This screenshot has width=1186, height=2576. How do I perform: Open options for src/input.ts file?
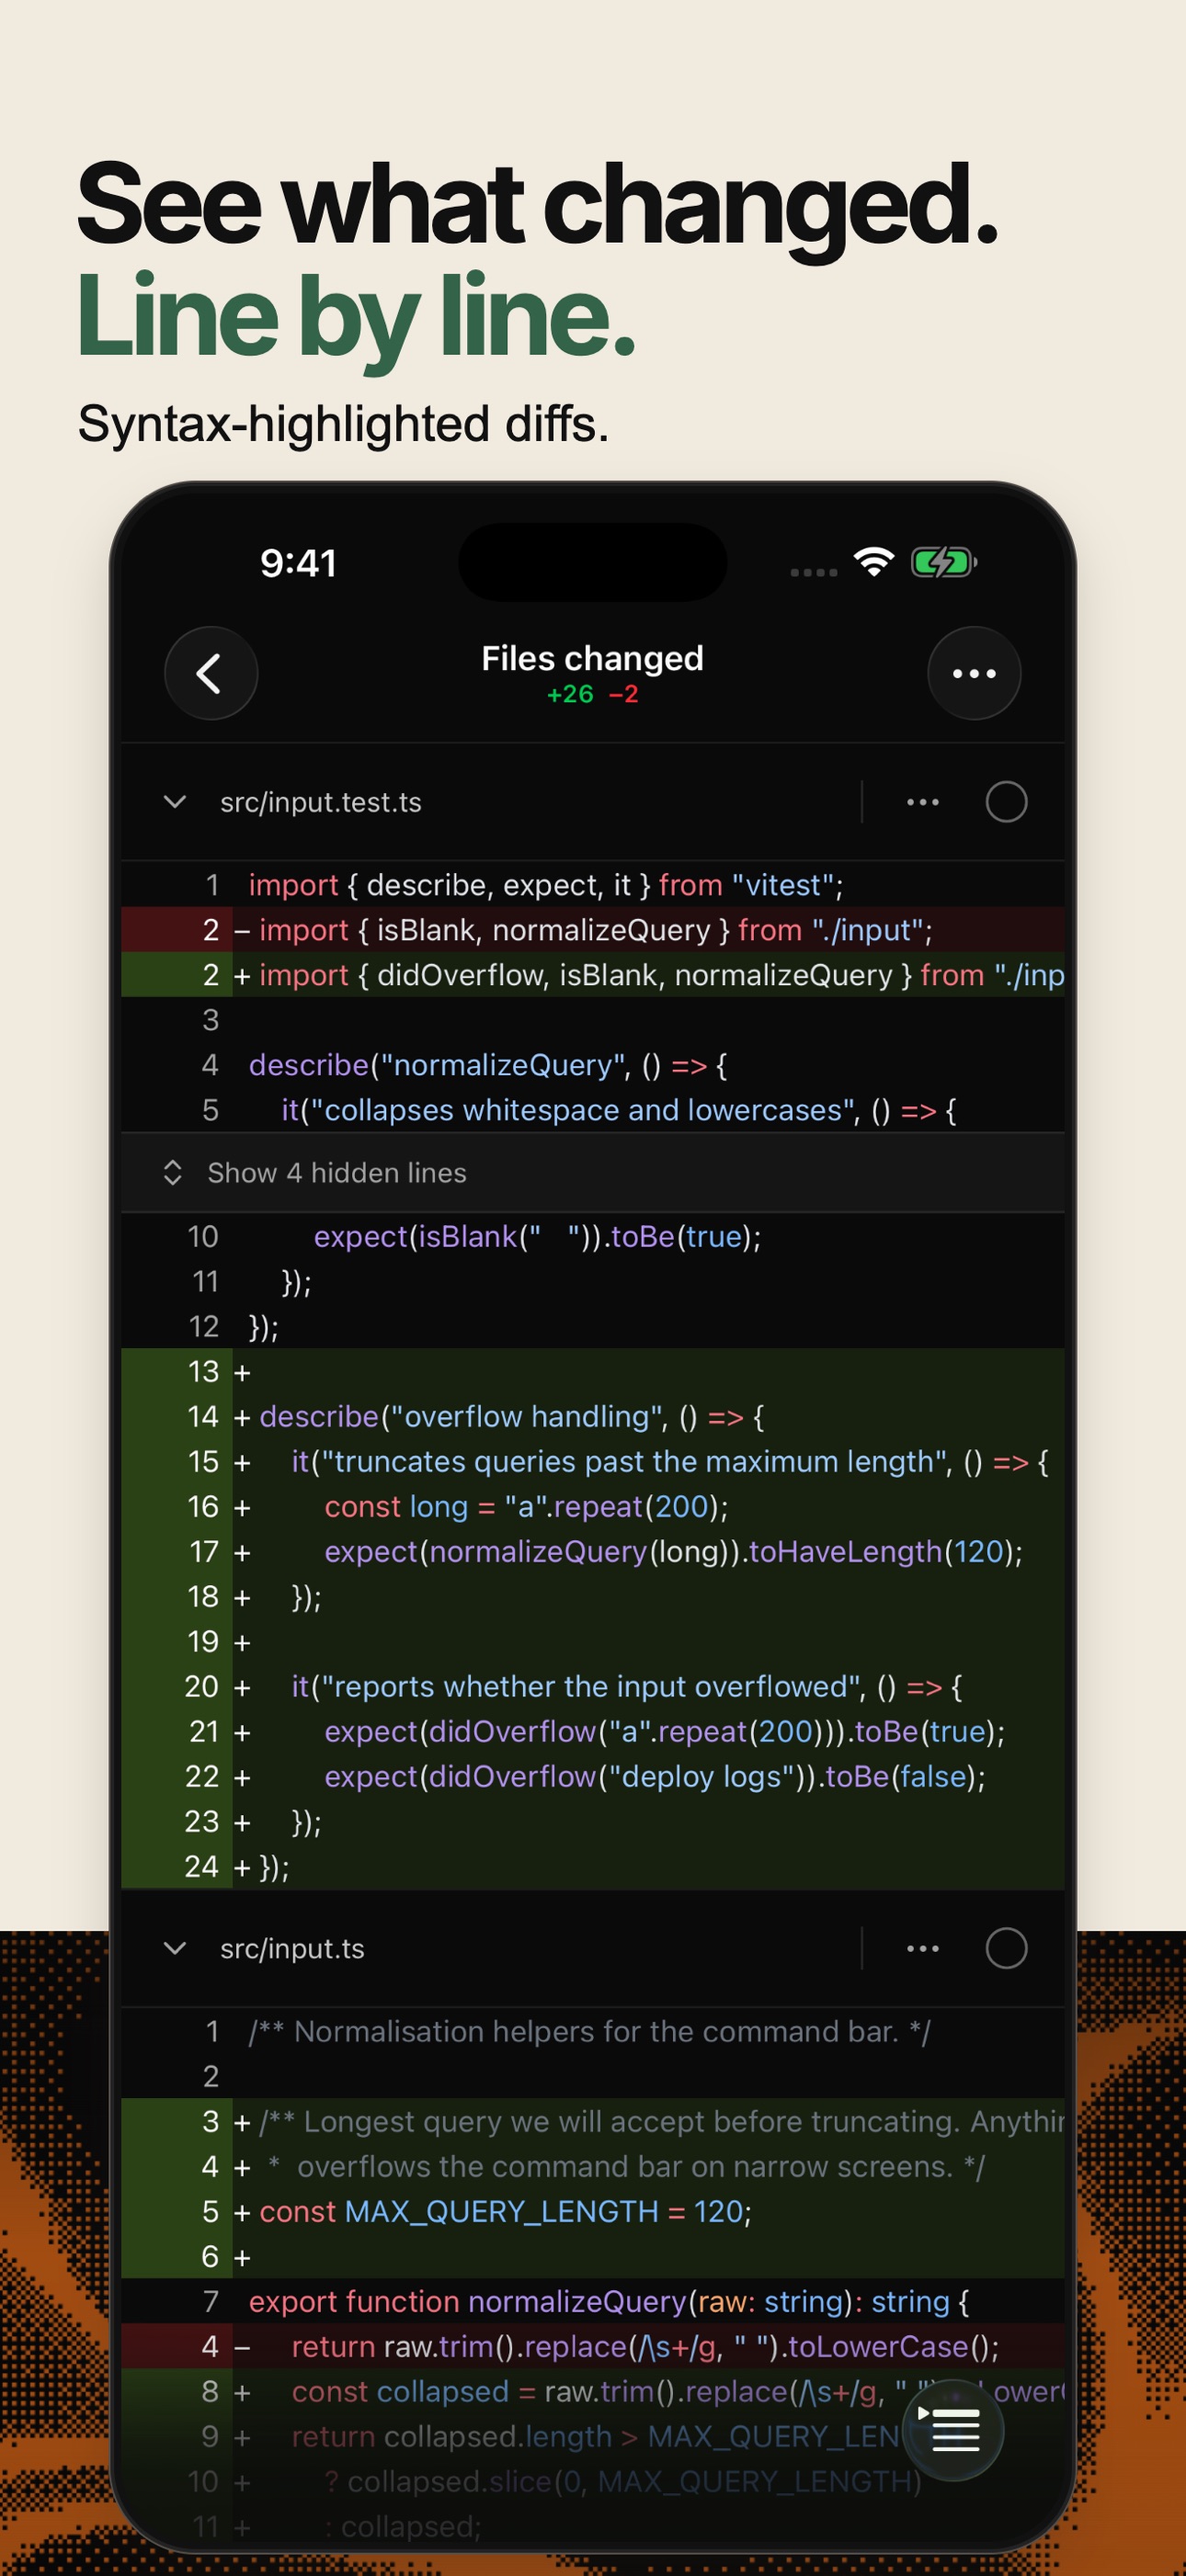(x=922, y=1948)
